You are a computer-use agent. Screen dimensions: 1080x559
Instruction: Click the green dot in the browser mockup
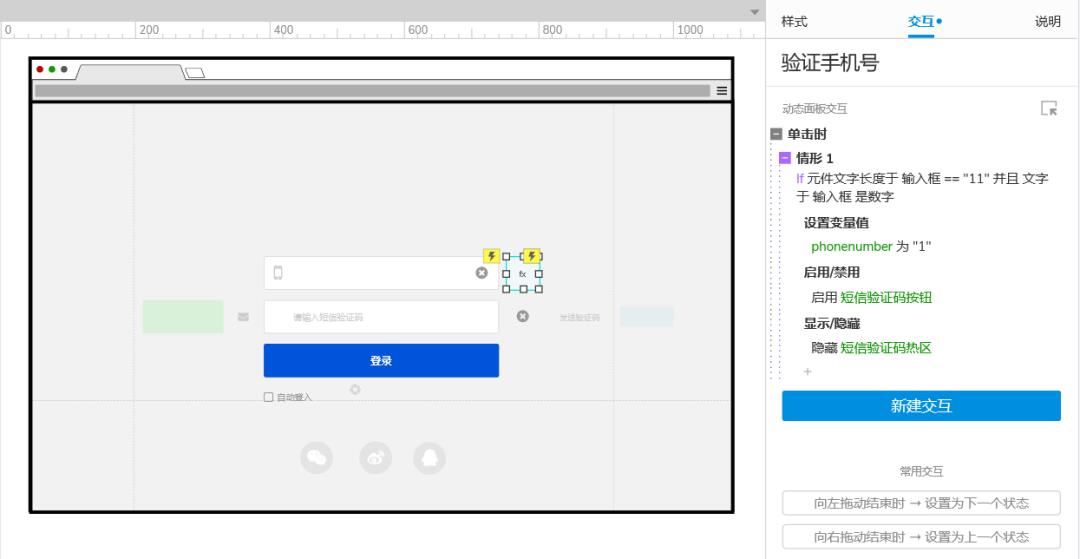click(x=52, y=70)
